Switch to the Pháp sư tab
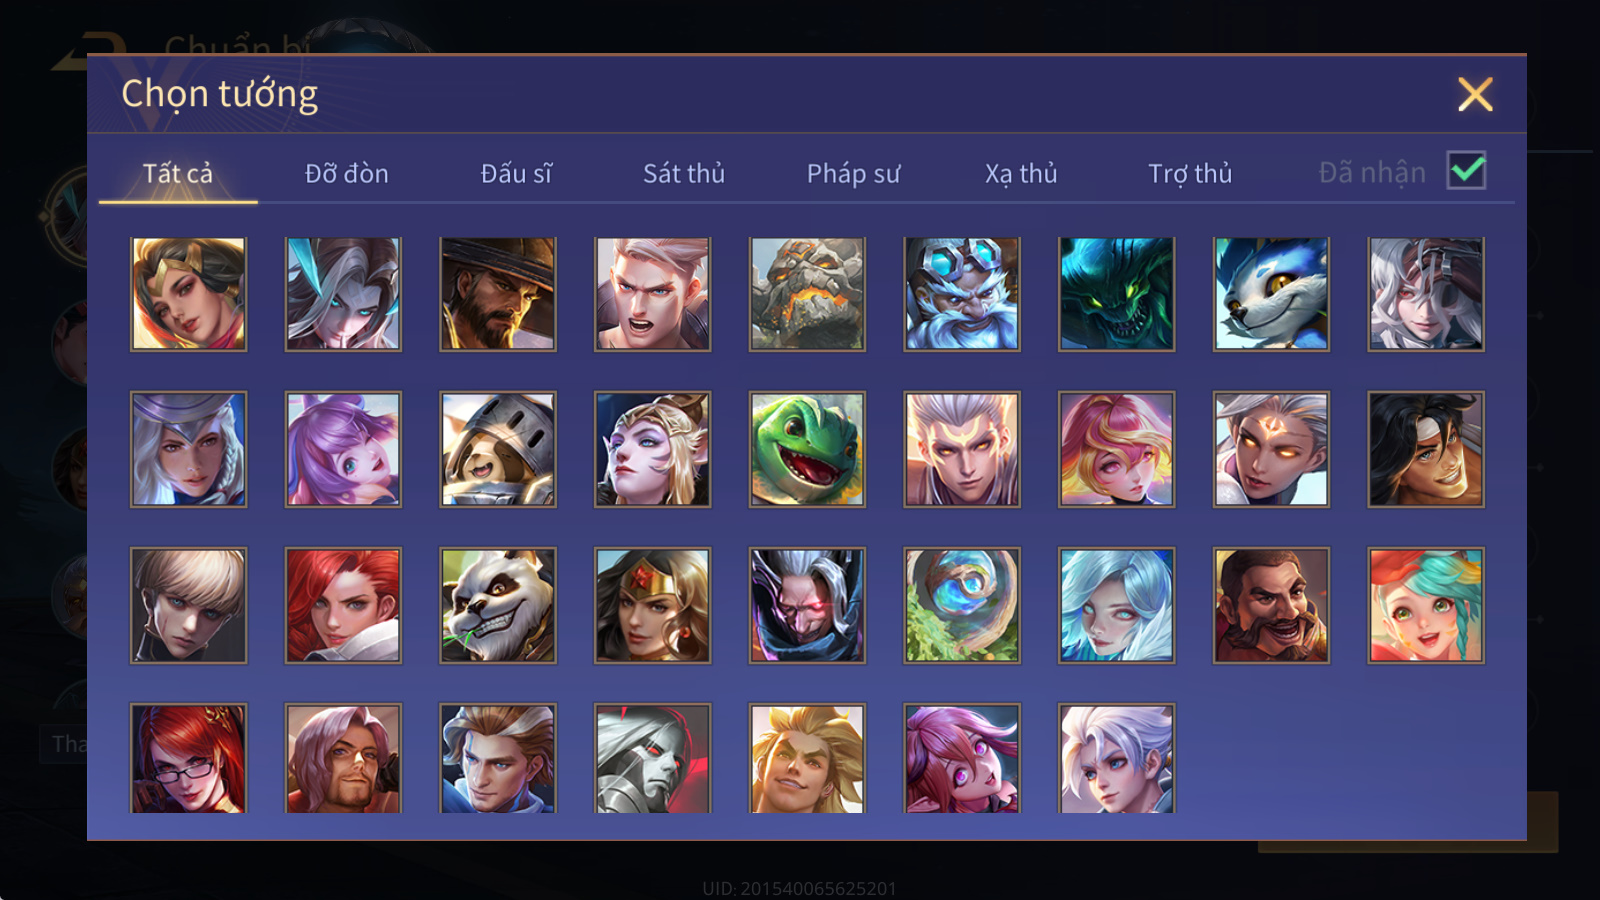Screen dimensions: 1600x900 click(853, 173)
